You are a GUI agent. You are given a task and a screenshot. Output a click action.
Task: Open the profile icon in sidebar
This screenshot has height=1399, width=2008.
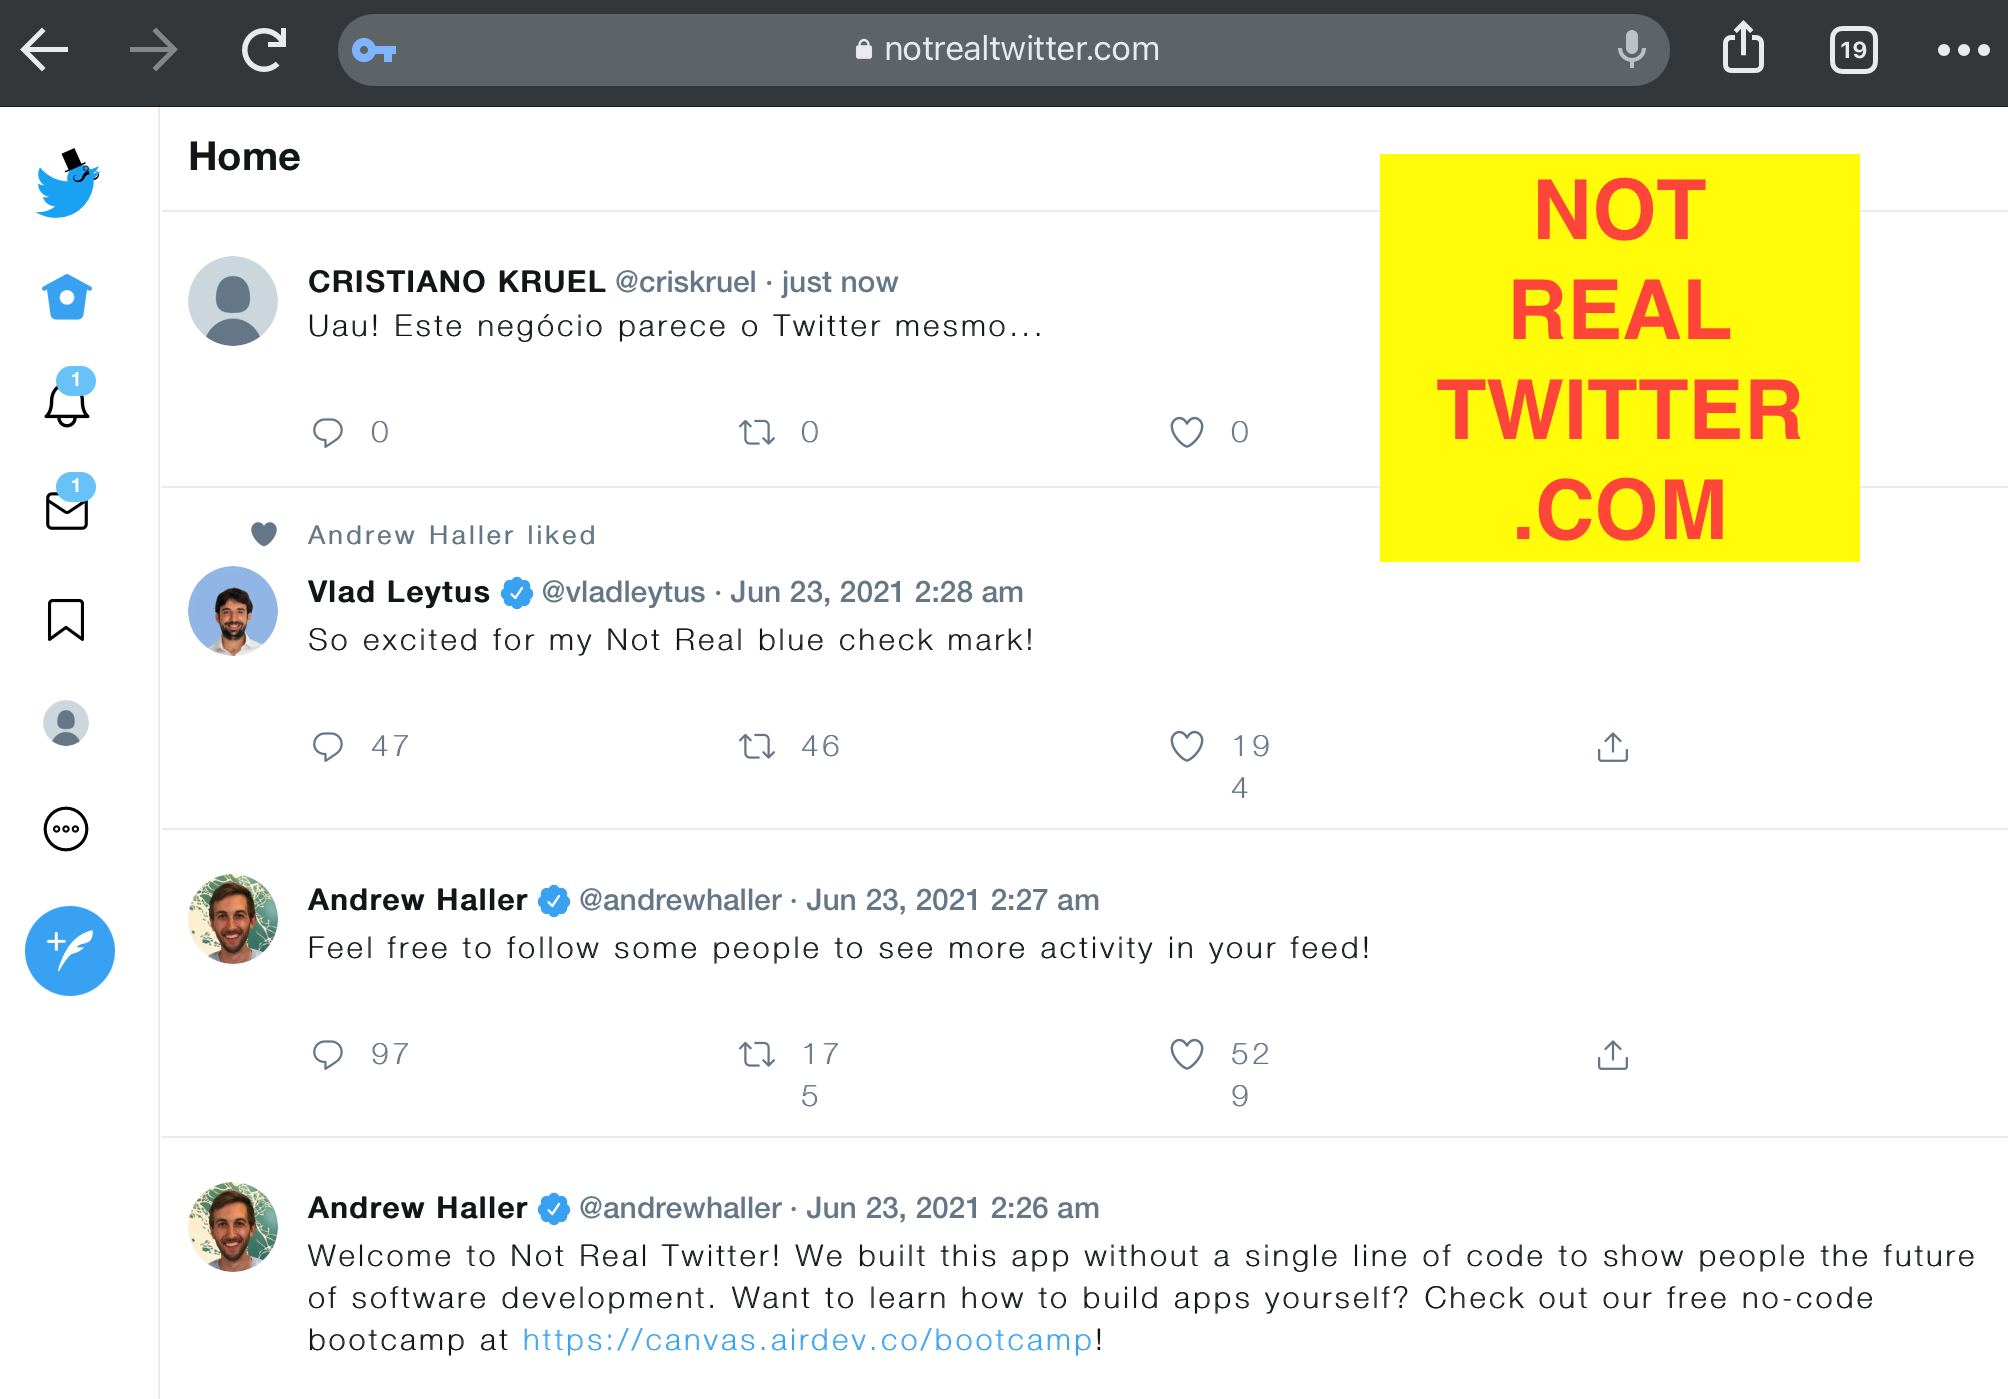(66, 723)
